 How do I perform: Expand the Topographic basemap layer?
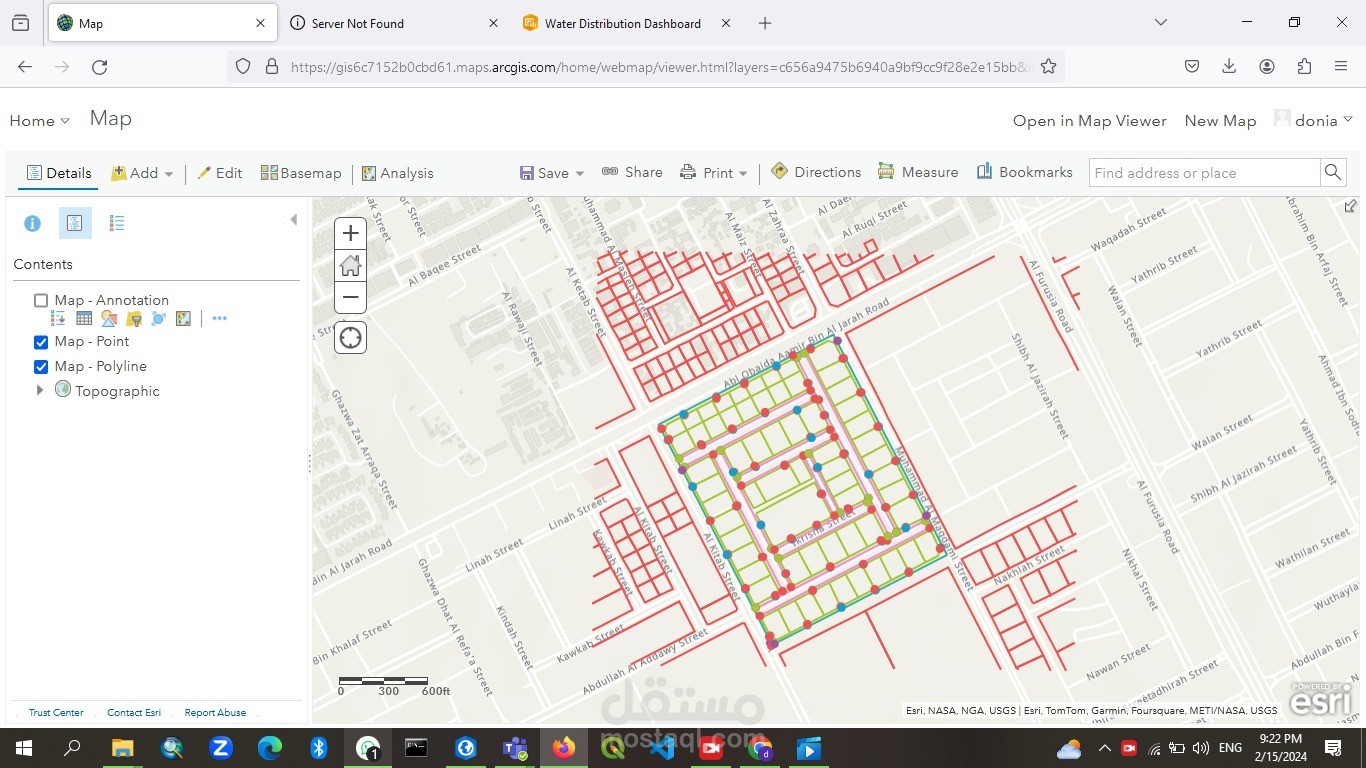point(40,390)
